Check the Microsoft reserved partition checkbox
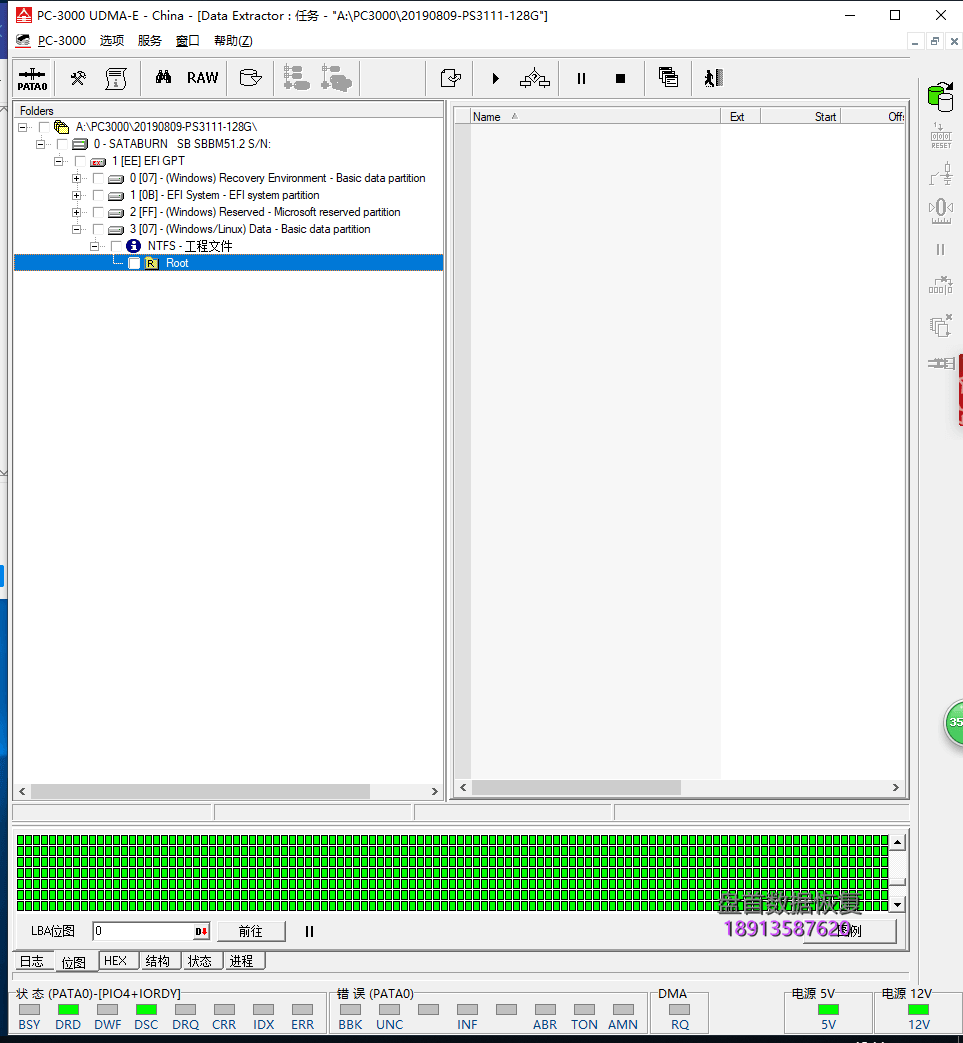The image size is (963, 1043). click(98, 212)
